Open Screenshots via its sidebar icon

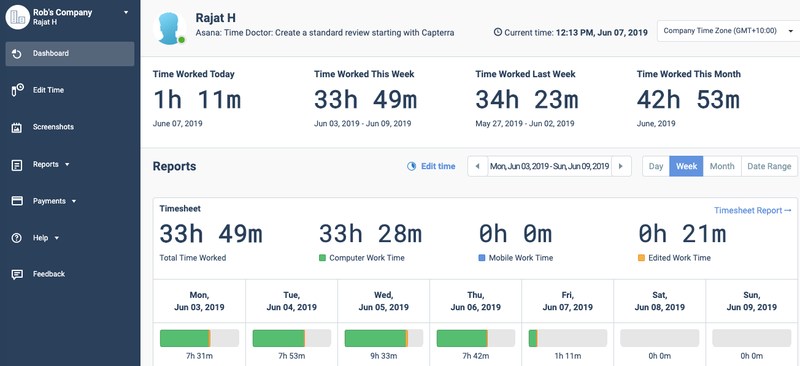[17, 128]
